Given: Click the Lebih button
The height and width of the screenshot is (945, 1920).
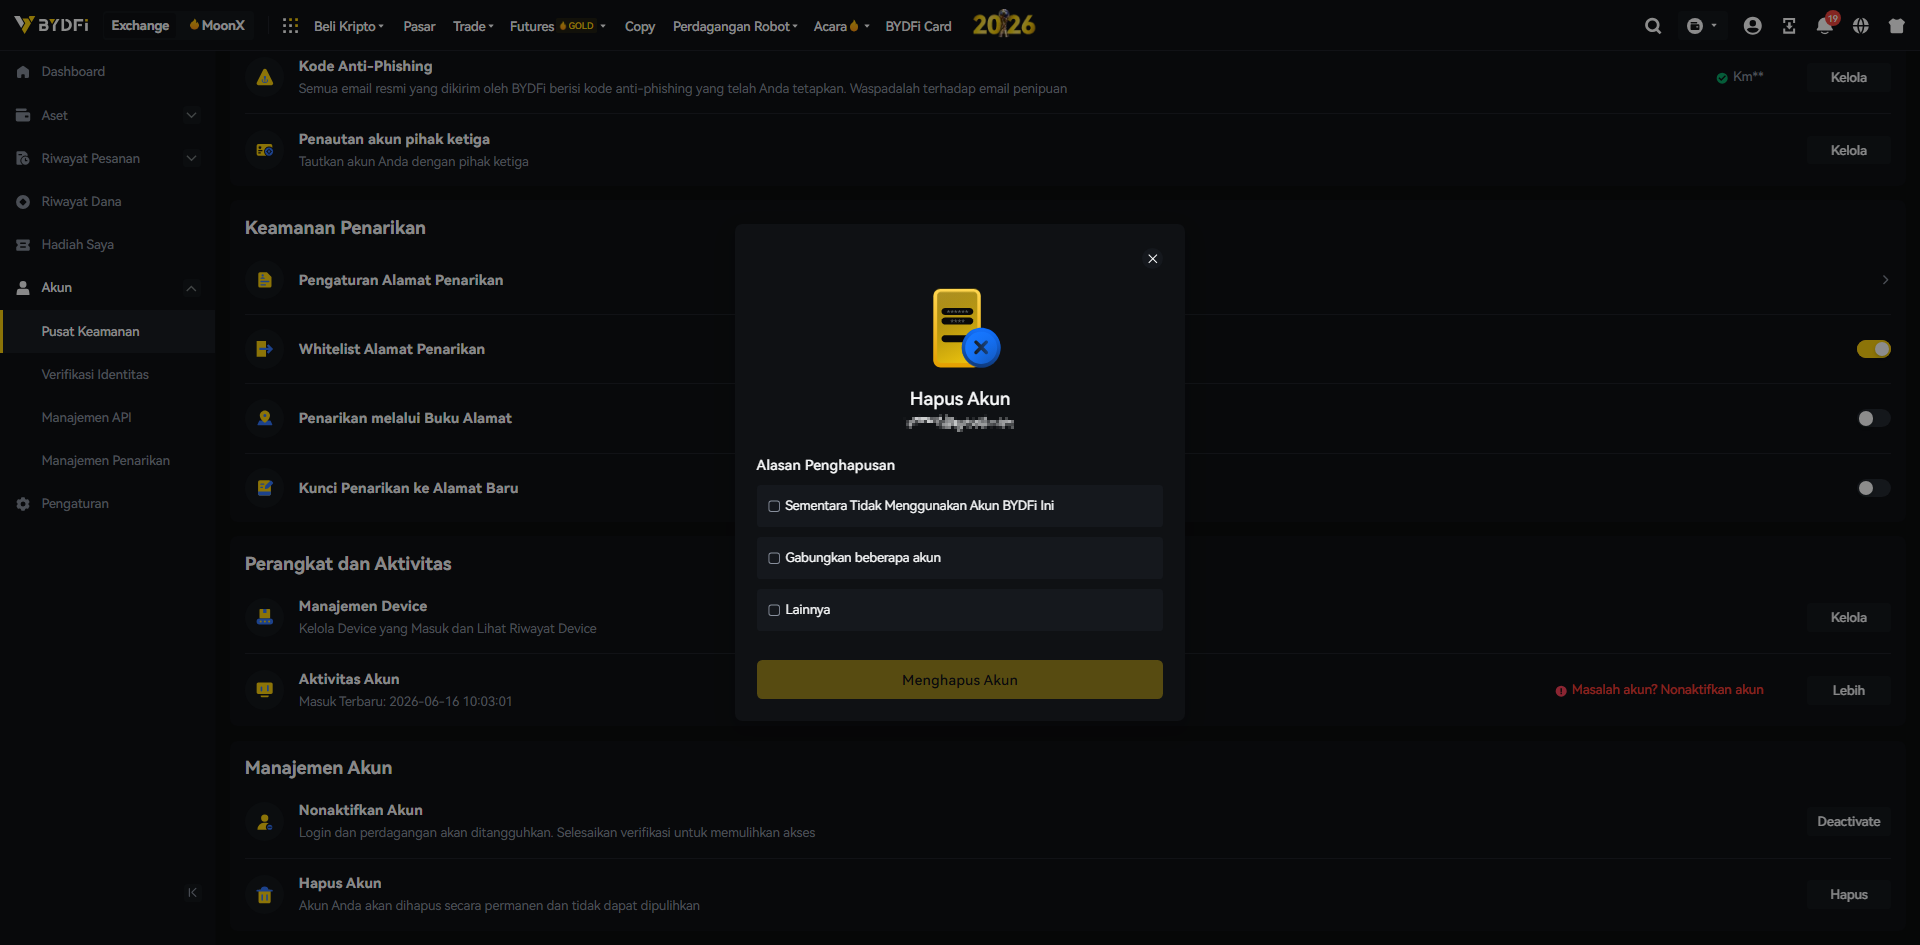Looking at the screenshot, I should click(1848, 690).
